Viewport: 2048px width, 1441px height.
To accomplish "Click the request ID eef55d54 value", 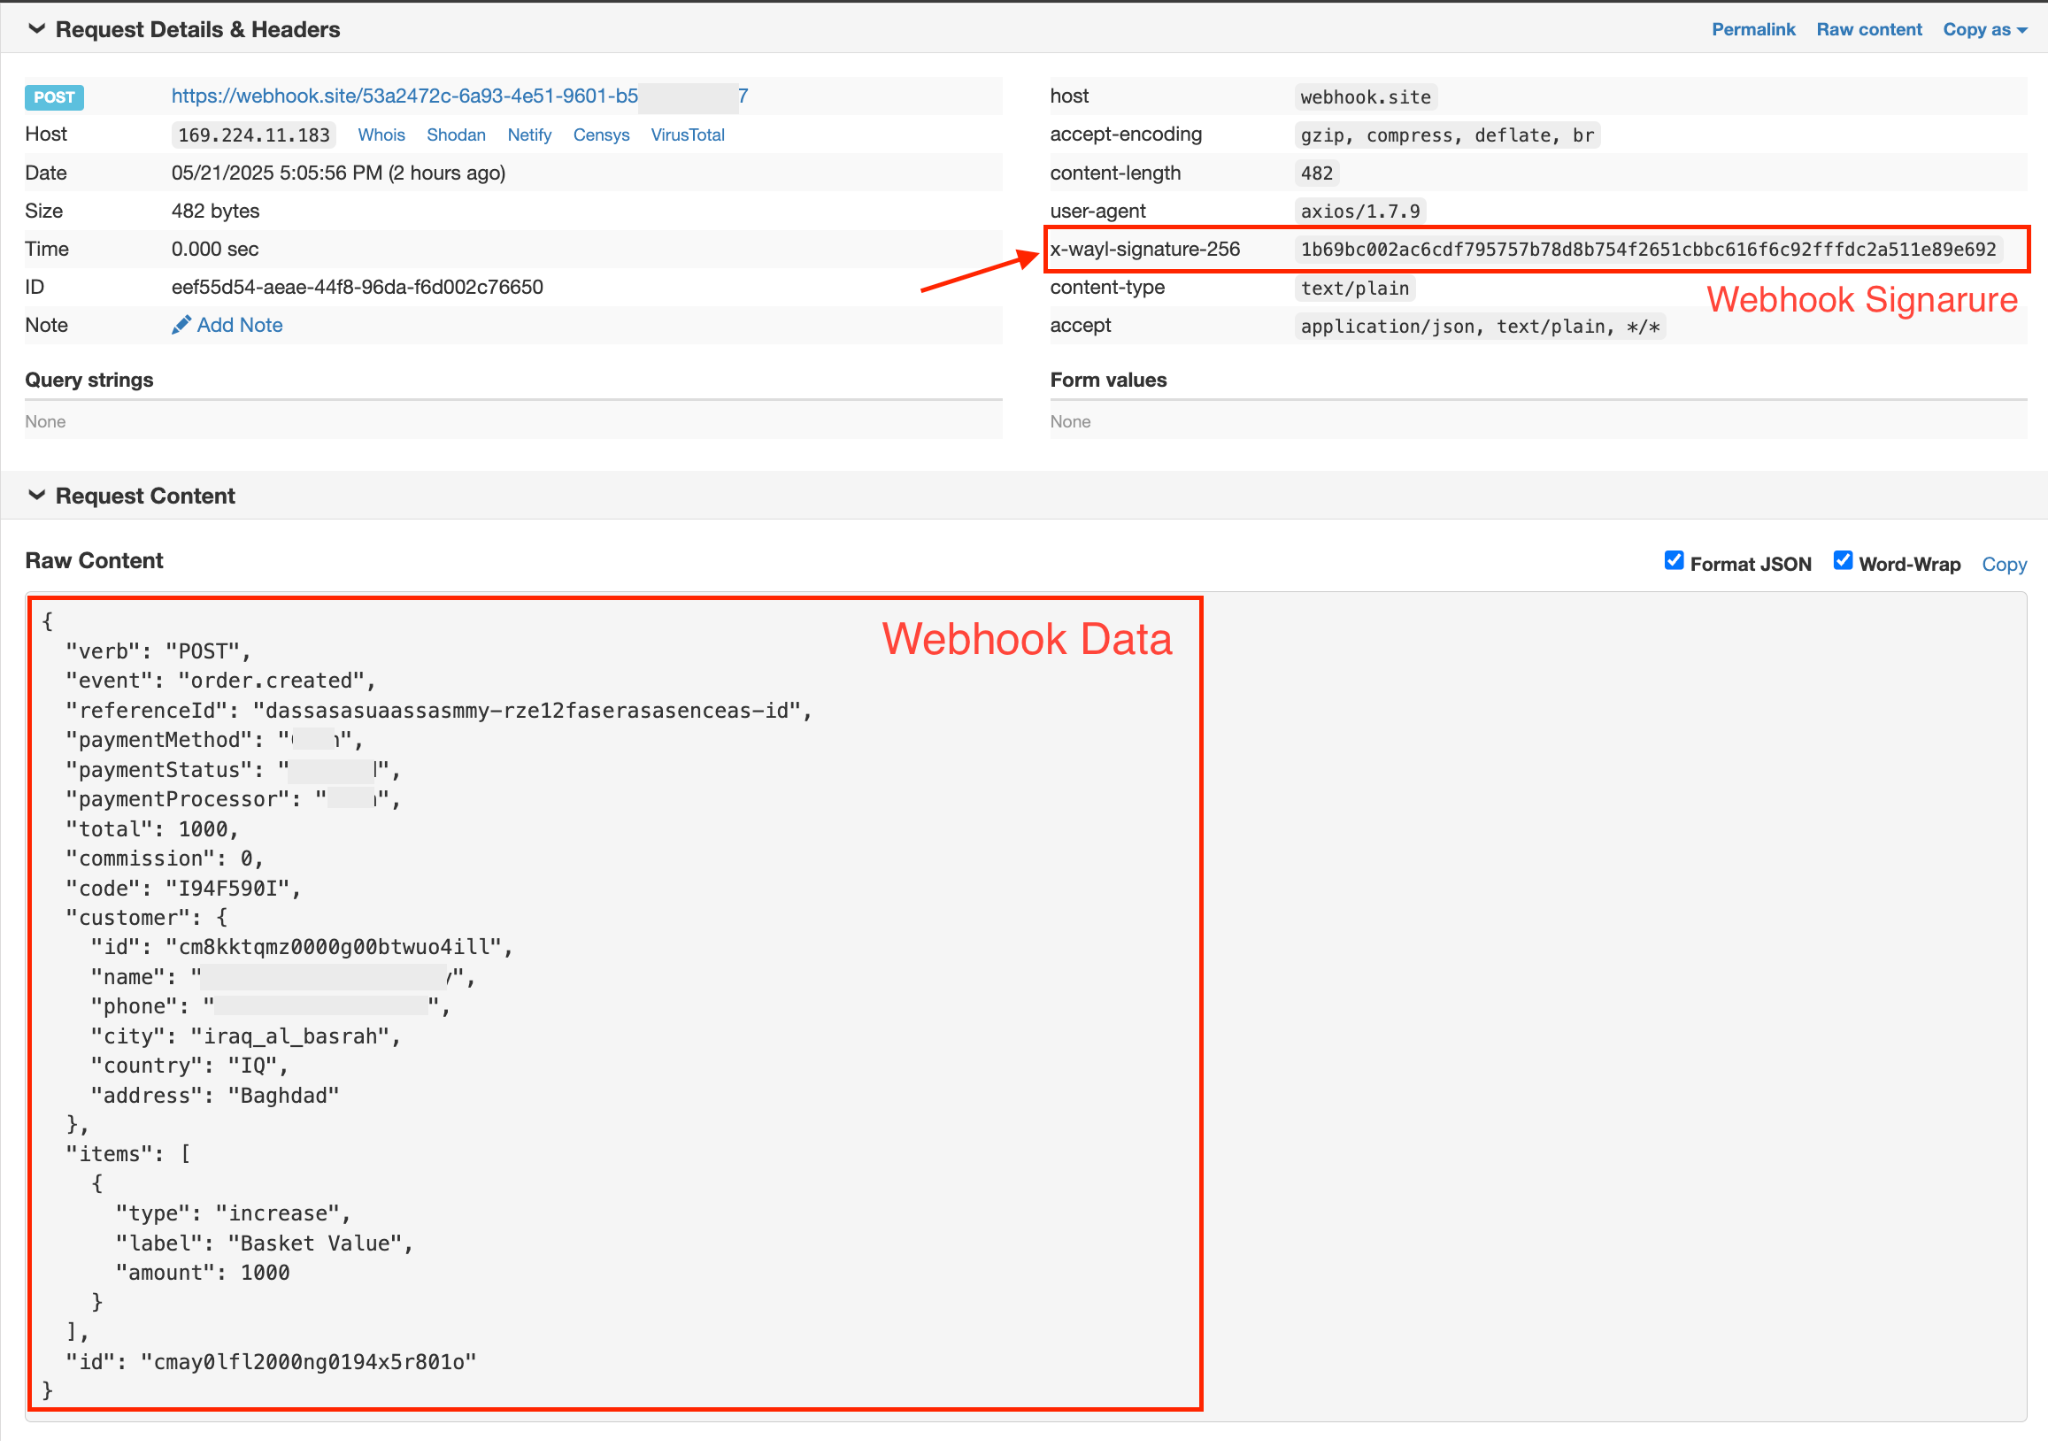I will (357, 286).
